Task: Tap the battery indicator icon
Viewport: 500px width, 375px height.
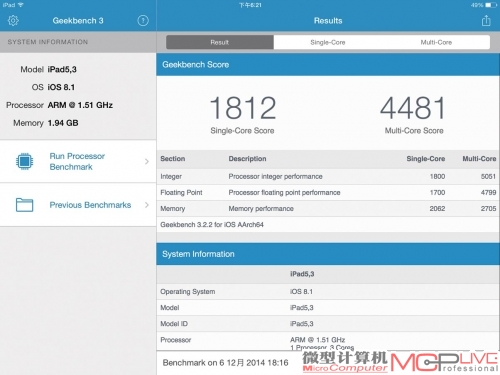Action: [491, 5]
